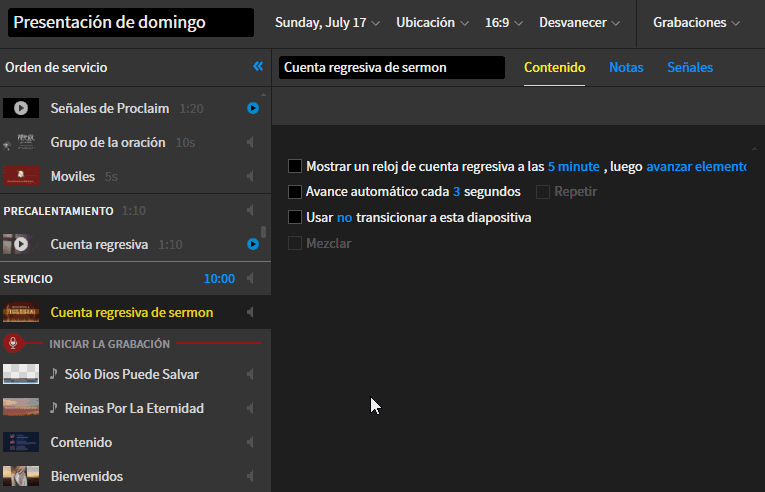The height and width of the screenshot is (492, 765).
Task: Check the Avance automático checkbox
Action: [x=295, y=191]
